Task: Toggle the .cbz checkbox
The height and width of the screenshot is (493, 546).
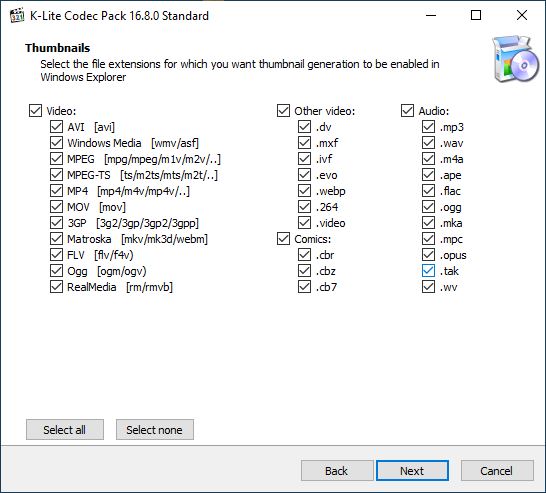Action: tap(305, 271)
